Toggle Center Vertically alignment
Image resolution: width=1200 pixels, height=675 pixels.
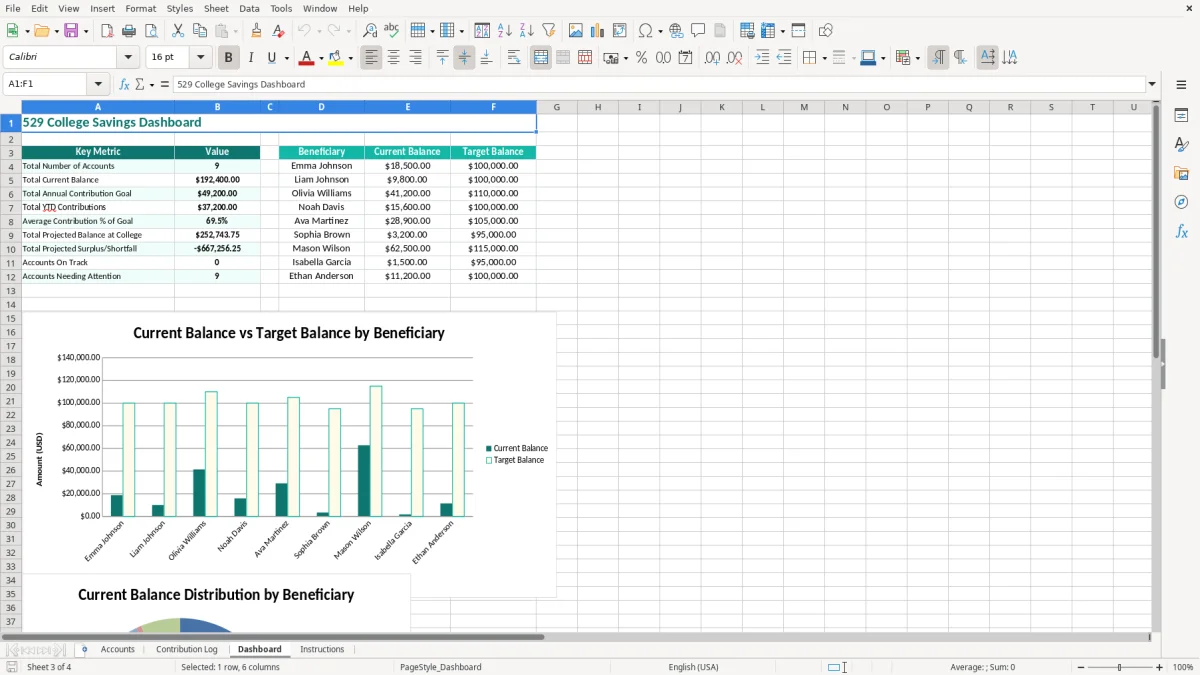point(464,58)
